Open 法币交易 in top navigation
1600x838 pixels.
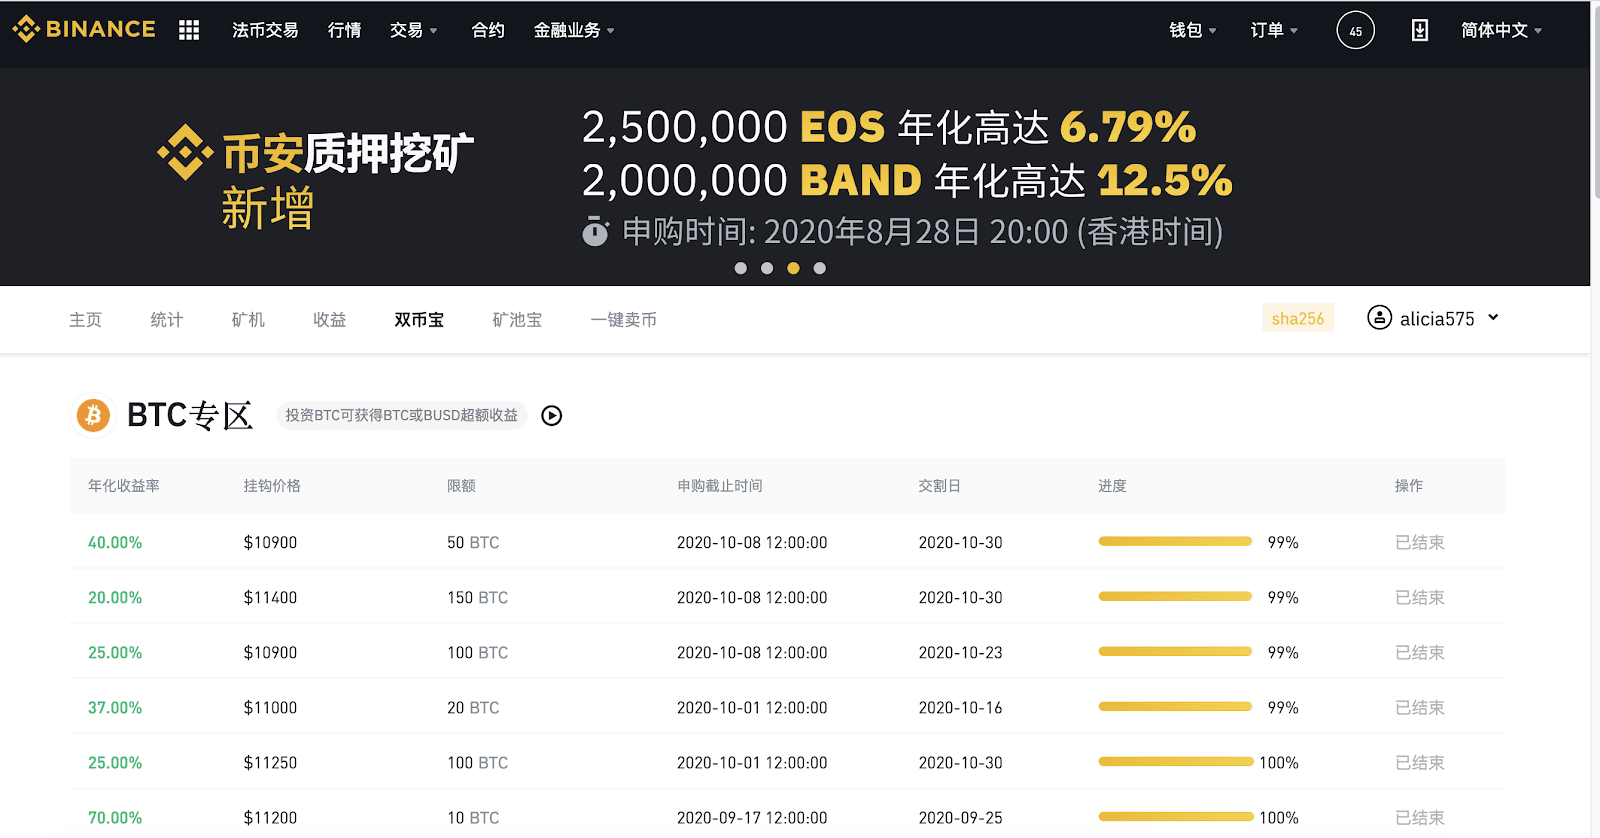(265, 30)
